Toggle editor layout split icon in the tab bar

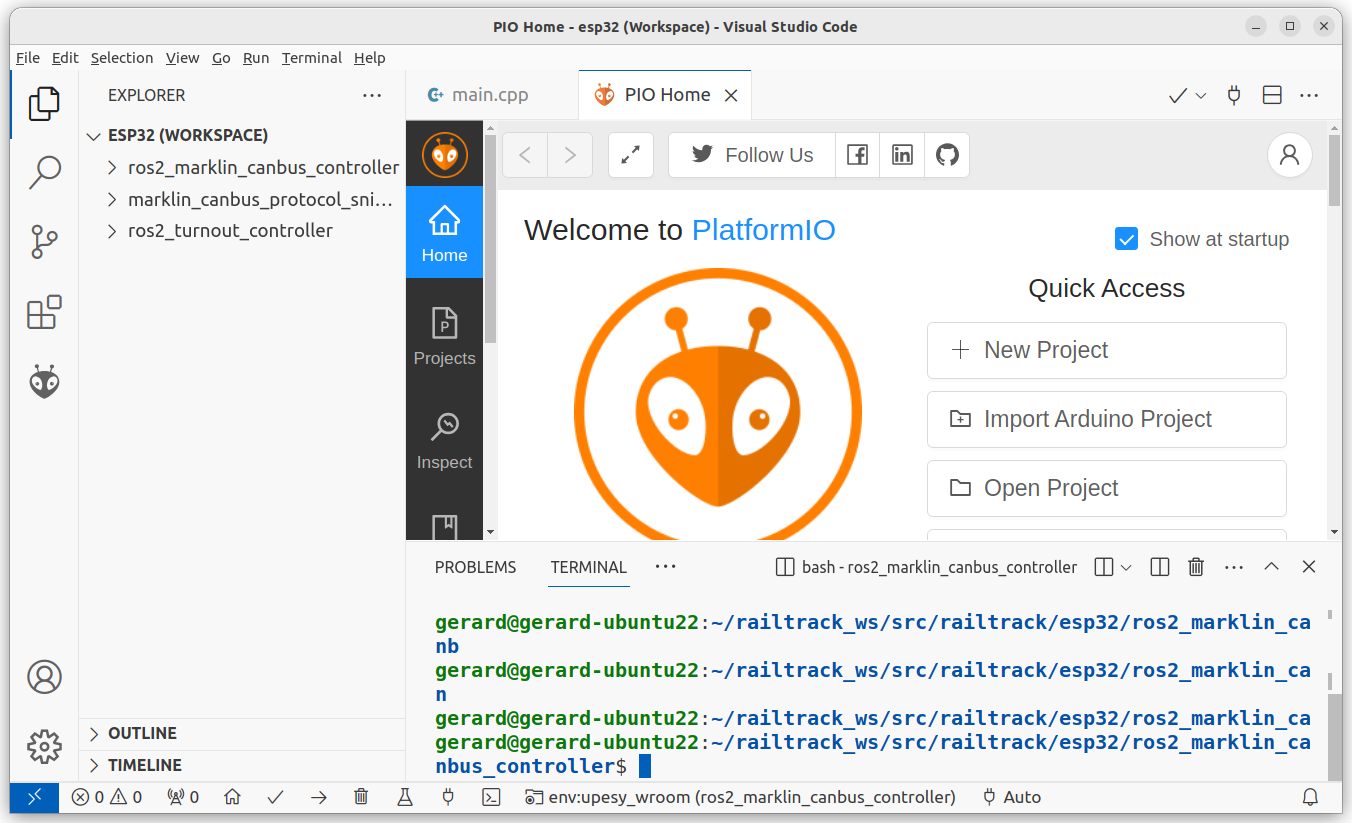click(x=1272, y=95)
